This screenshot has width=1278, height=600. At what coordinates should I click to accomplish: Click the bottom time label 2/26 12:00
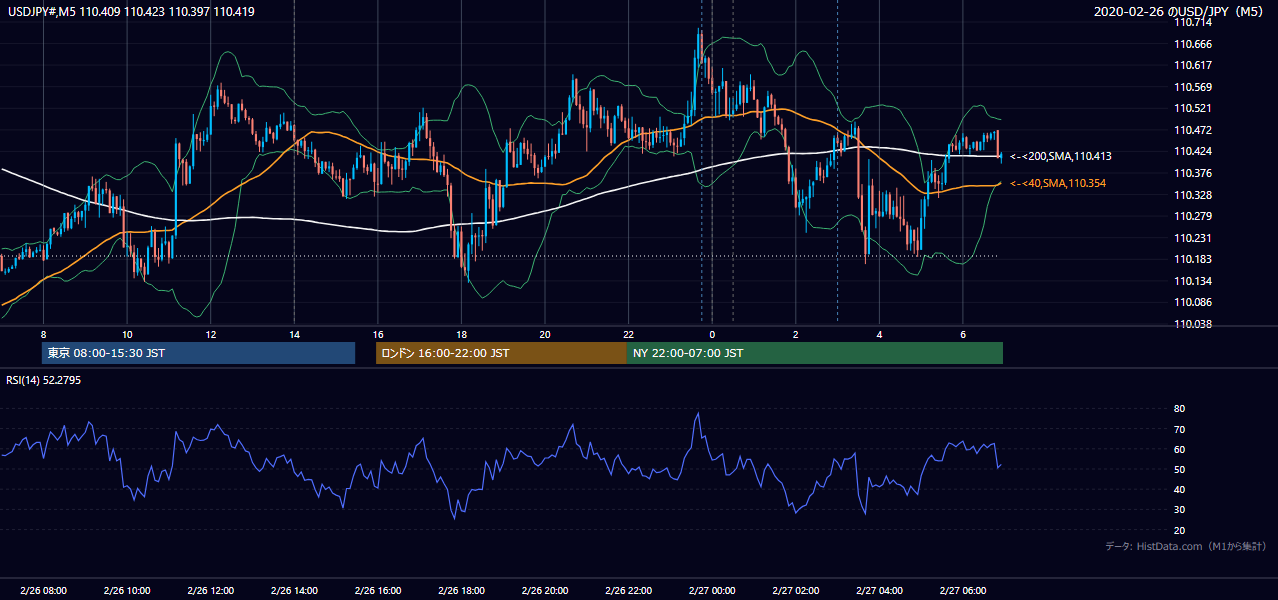[211, 590]
